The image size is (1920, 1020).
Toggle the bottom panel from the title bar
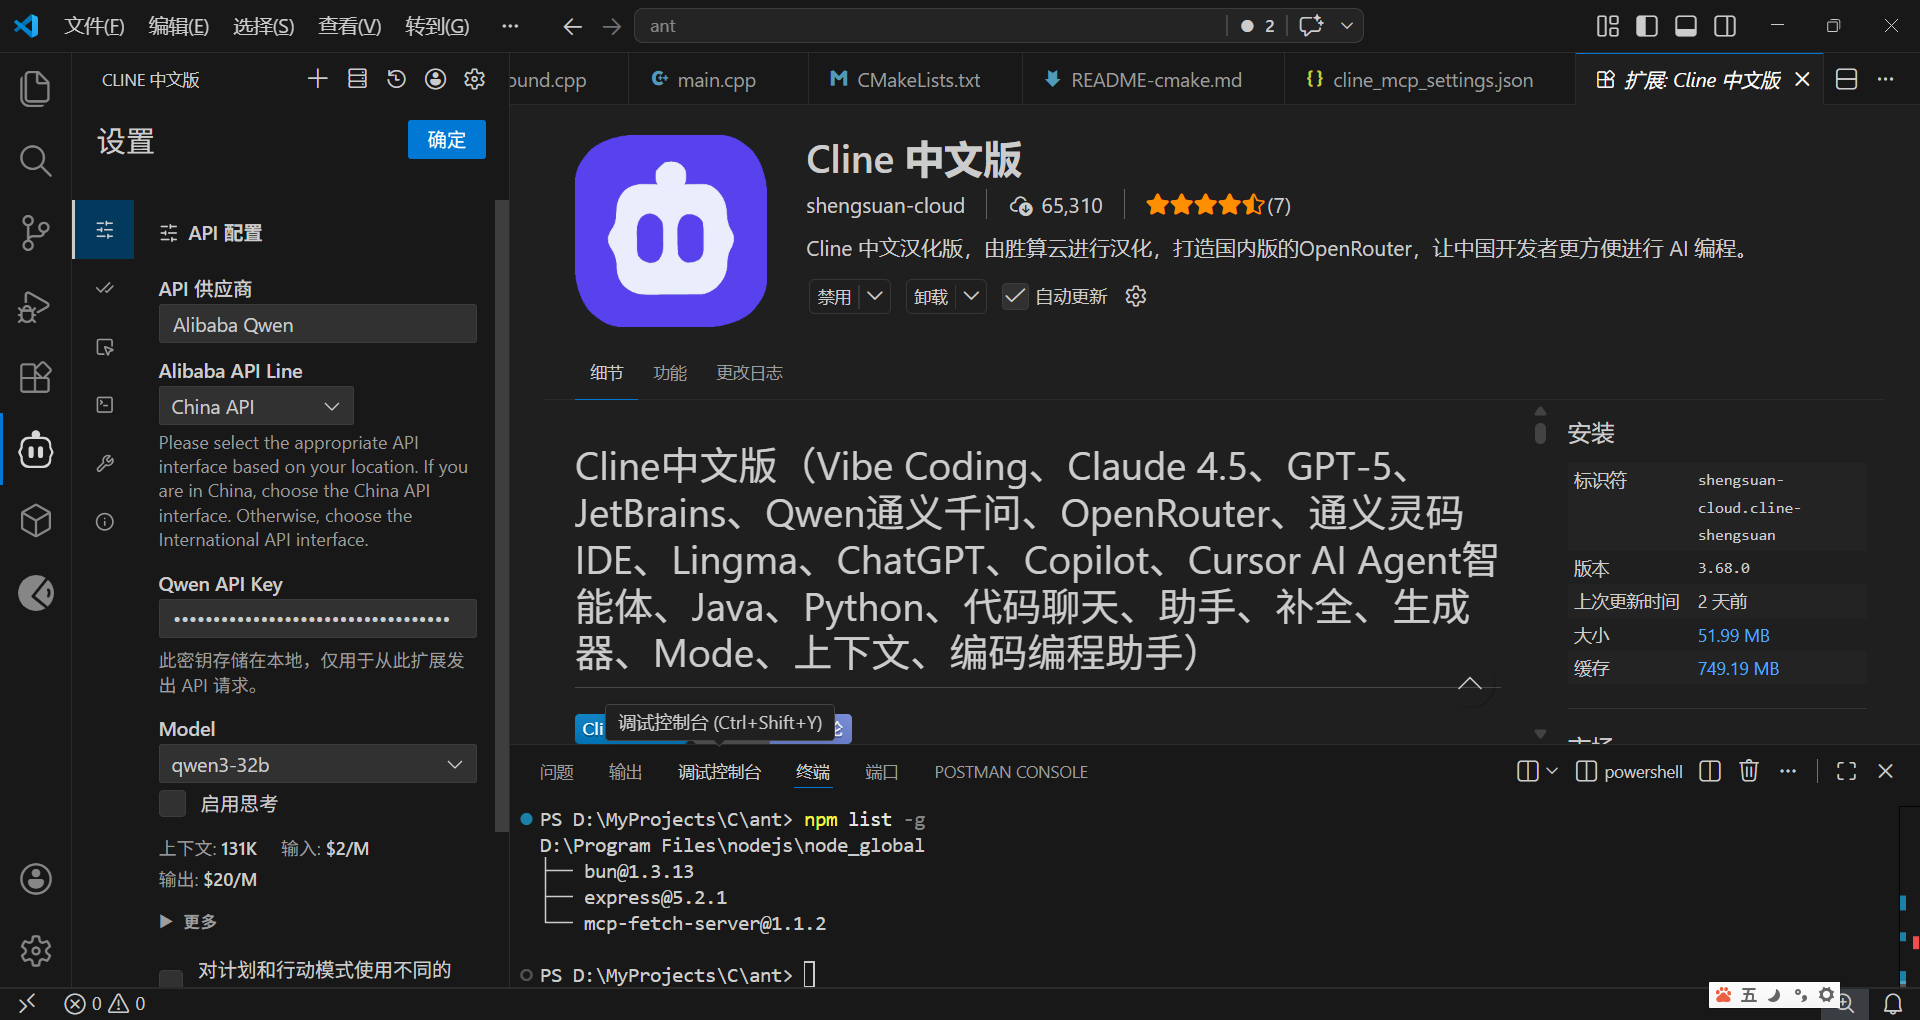pyautogui.click(x=1686, y=26)
